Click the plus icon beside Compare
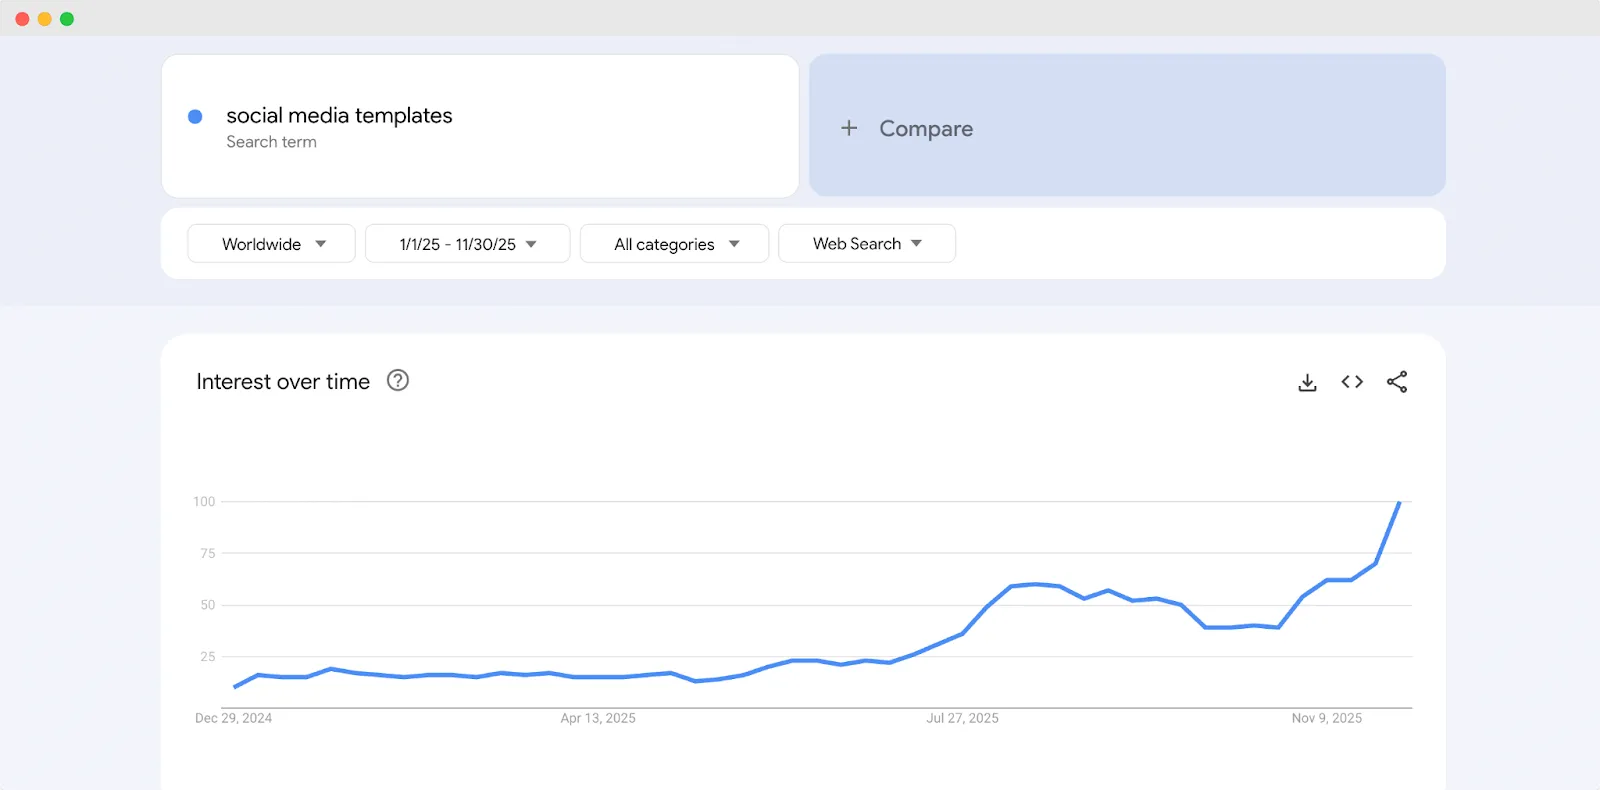 (x=849, y=128)
